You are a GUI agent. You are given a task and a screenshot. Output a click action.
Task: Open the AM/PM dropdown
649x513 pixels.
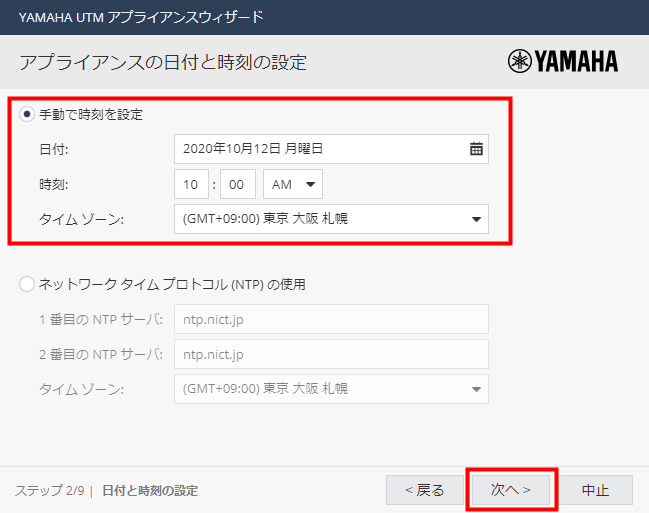[292, 184]
